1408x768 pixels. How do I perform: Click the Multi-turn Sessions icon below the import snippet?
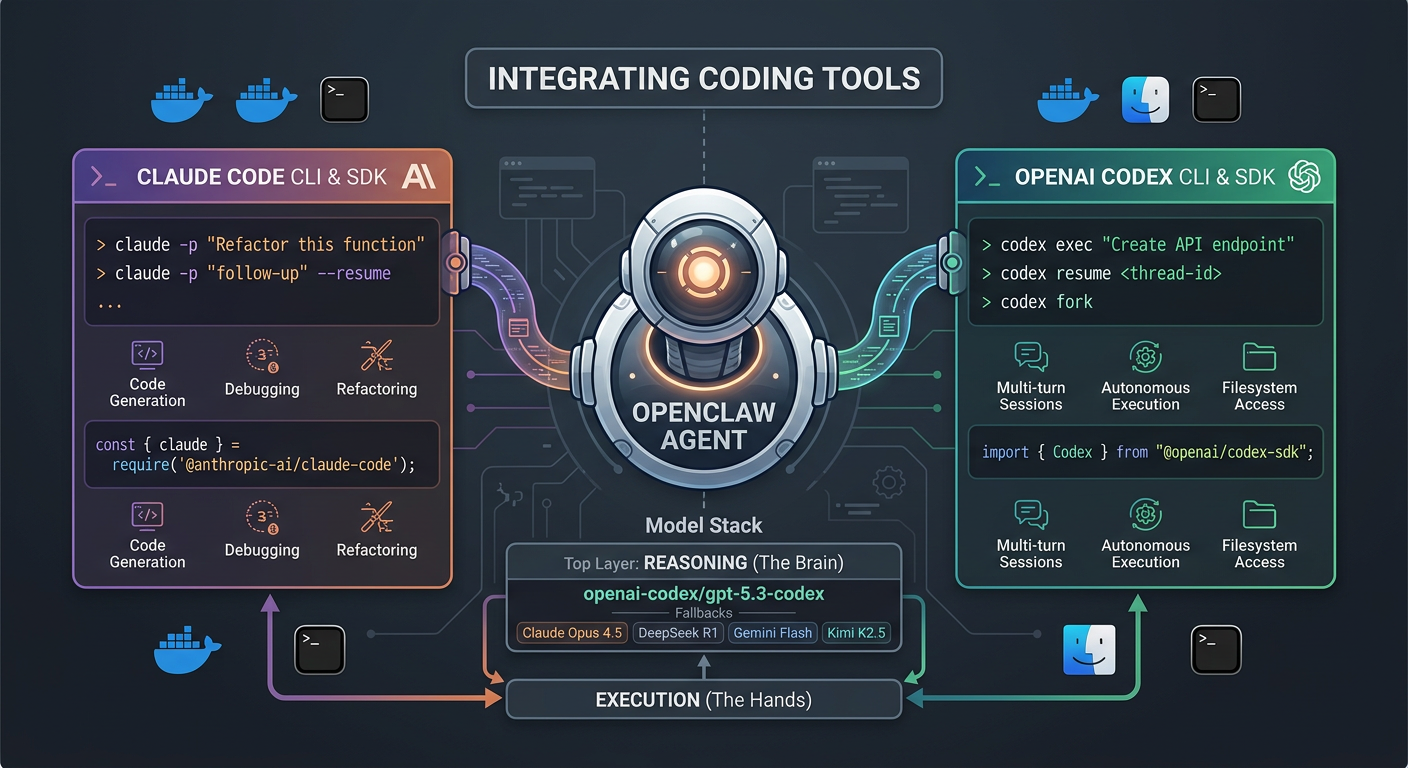tap(1030, 514)
